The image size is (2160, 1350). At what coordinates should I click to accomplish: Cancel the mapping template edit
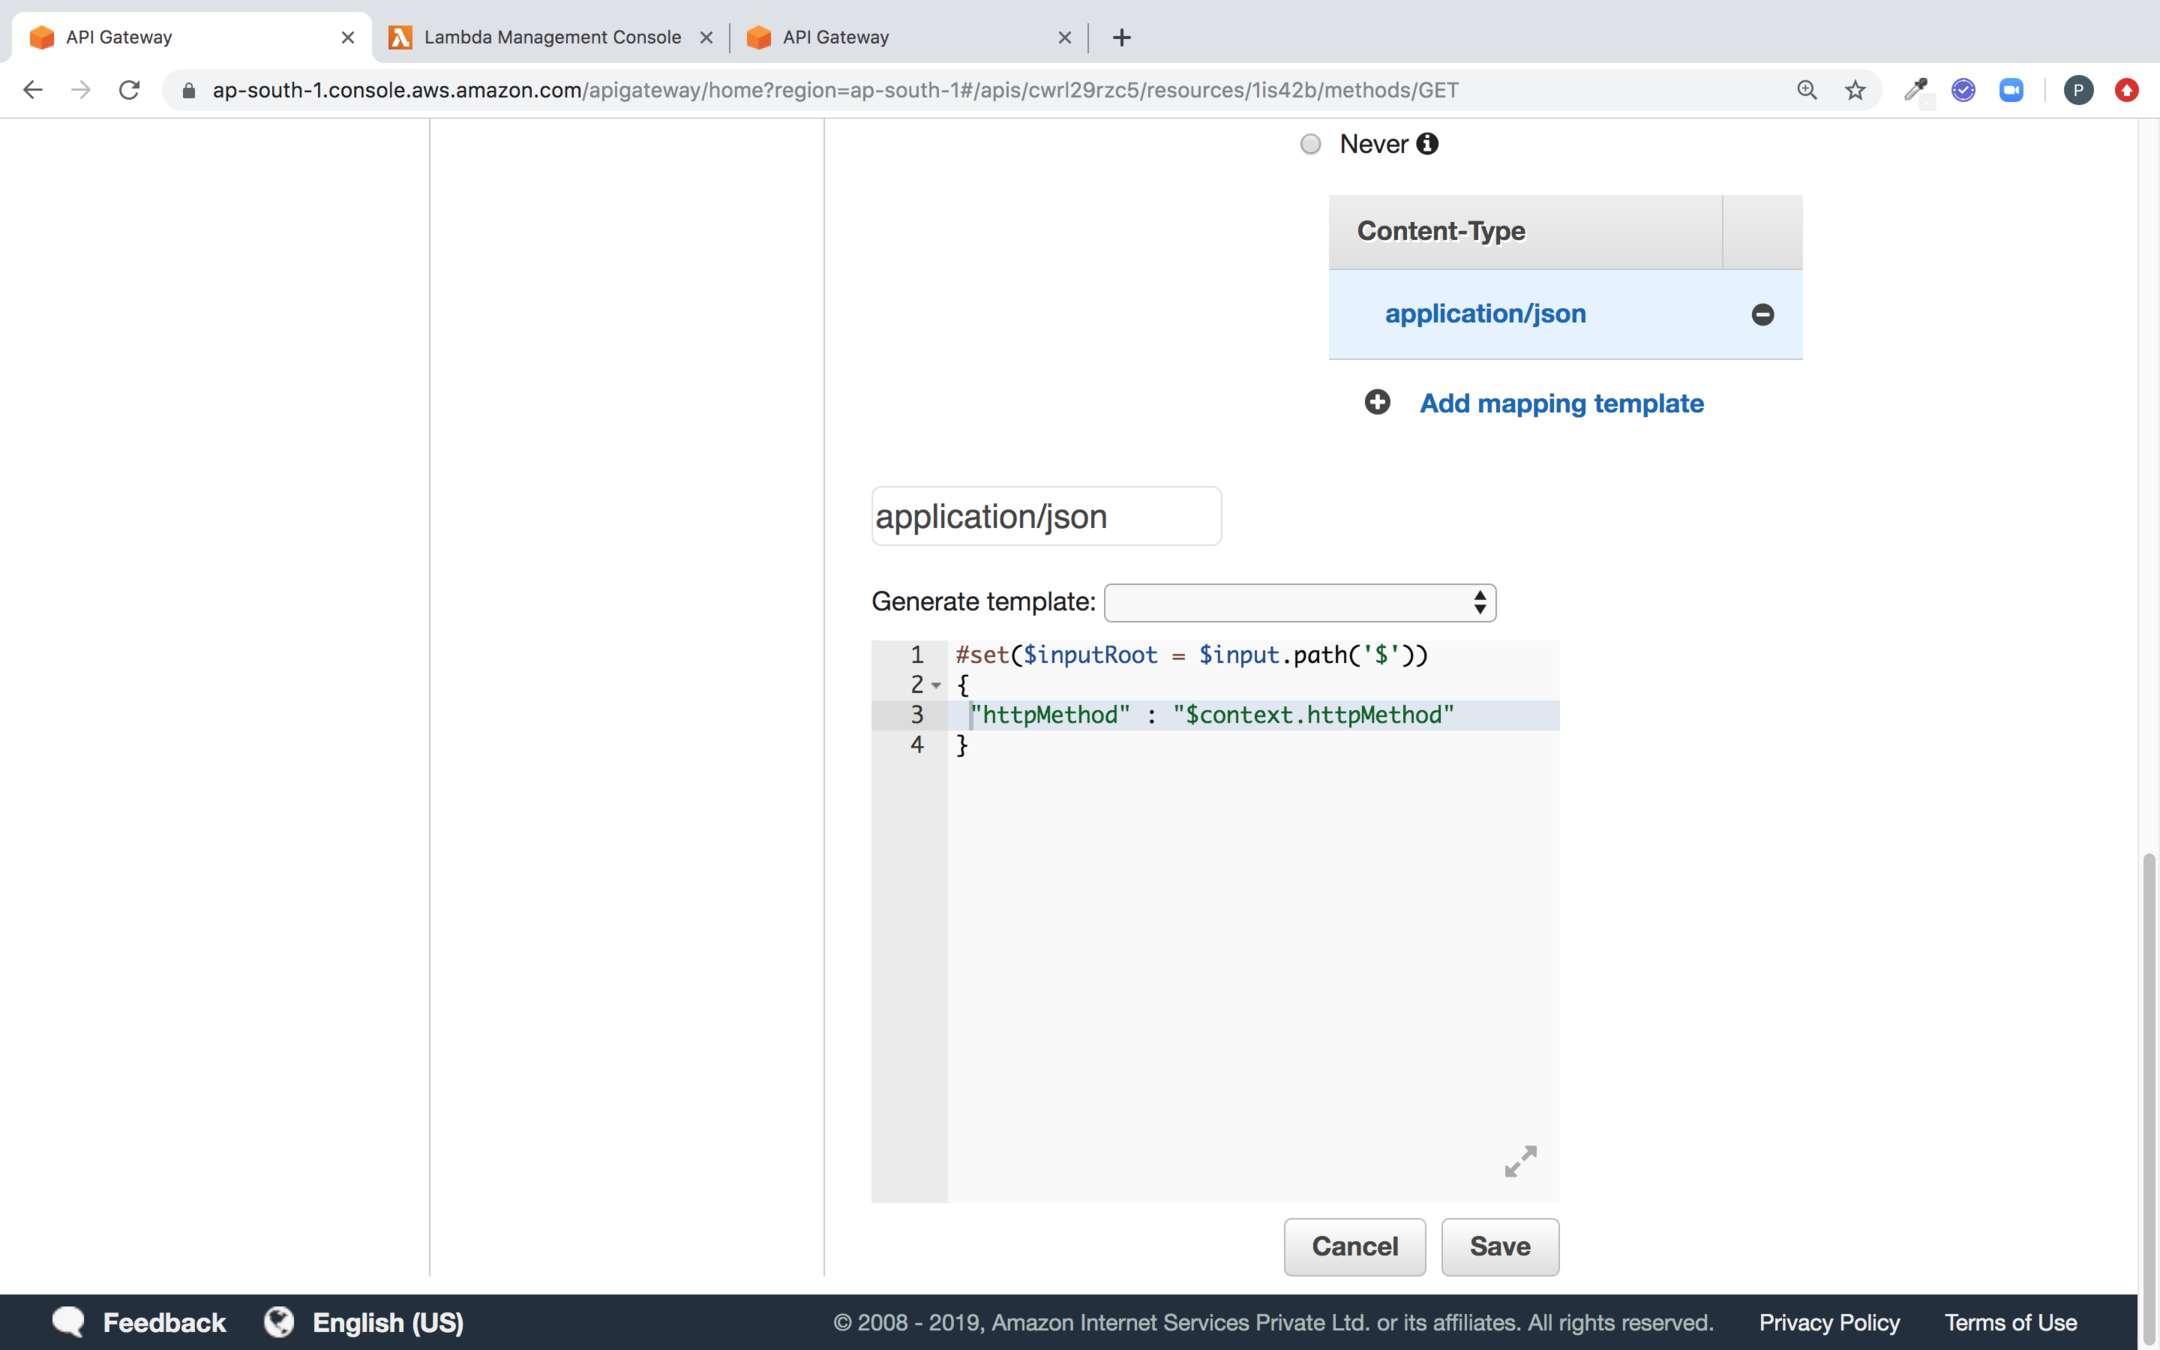click(1354, 1246)
